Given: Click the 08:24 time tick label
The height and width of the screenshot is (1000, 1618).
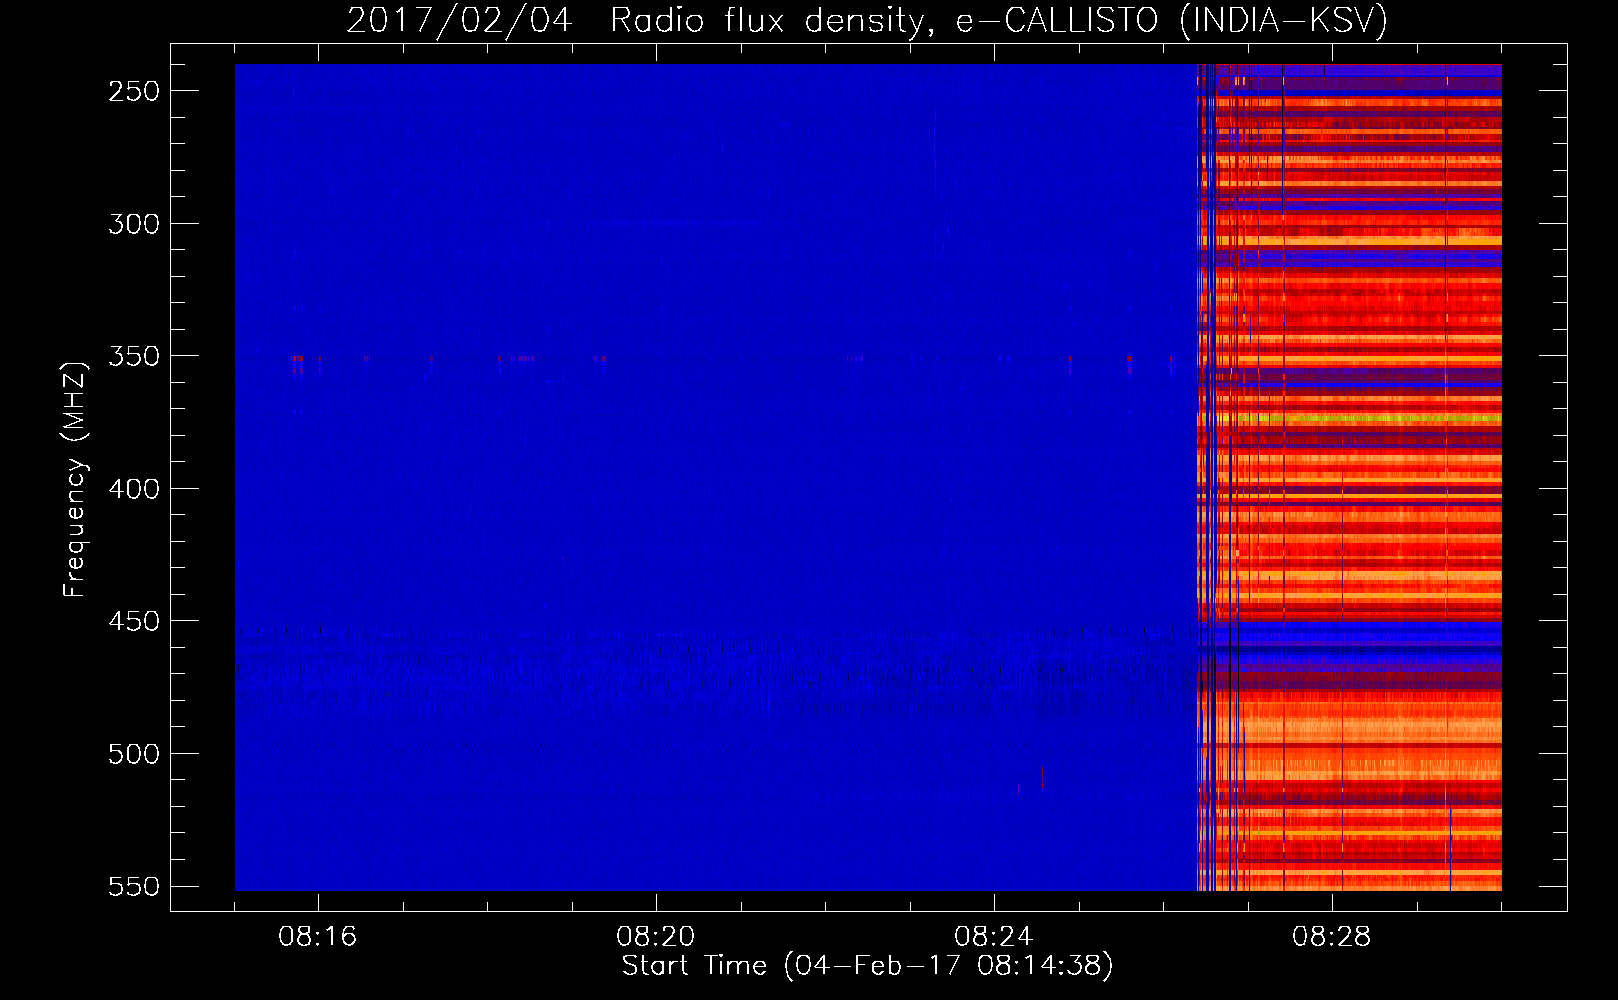Looking at the screenshot, I should pyautogui.click(x=994, y=937).
